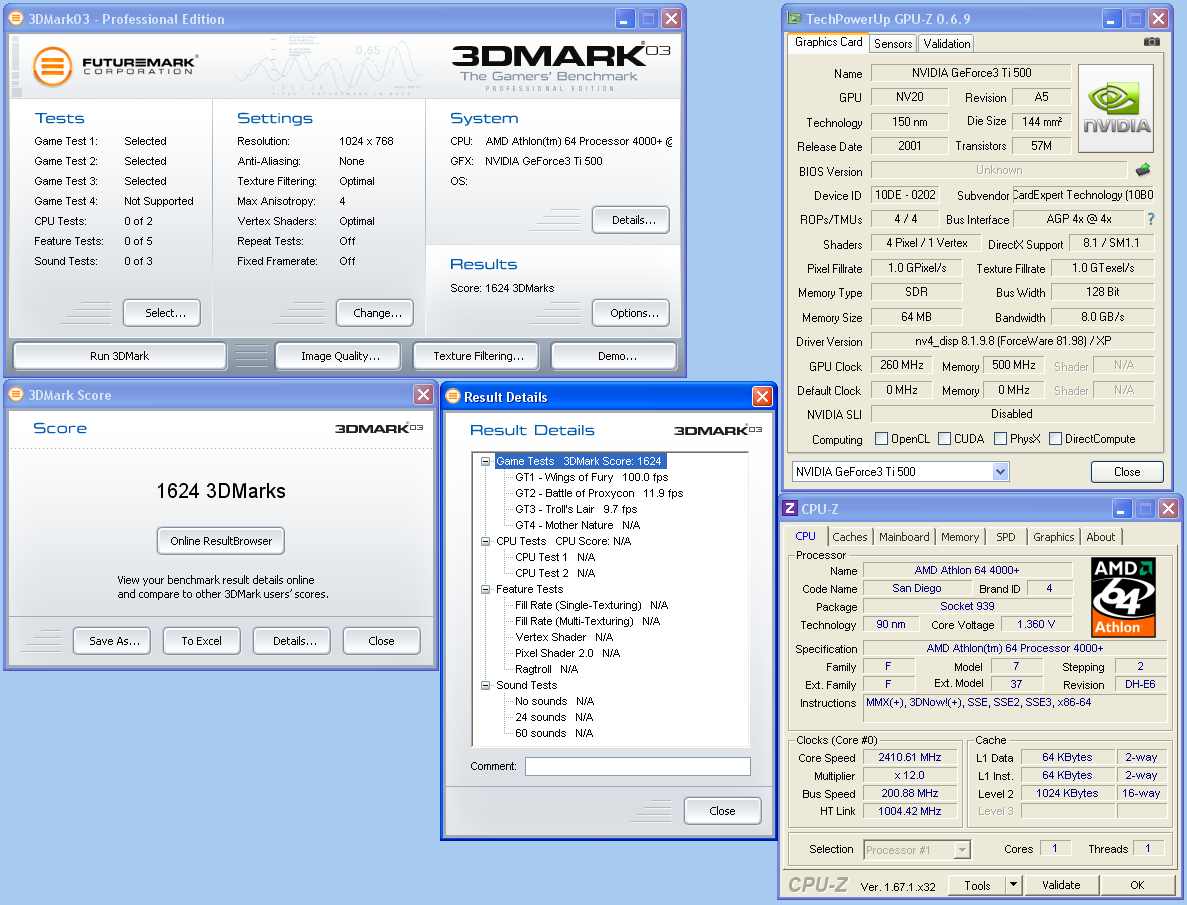Select Pixel Shader 2.0 row

pyautogui.click(x=567, y=653)
